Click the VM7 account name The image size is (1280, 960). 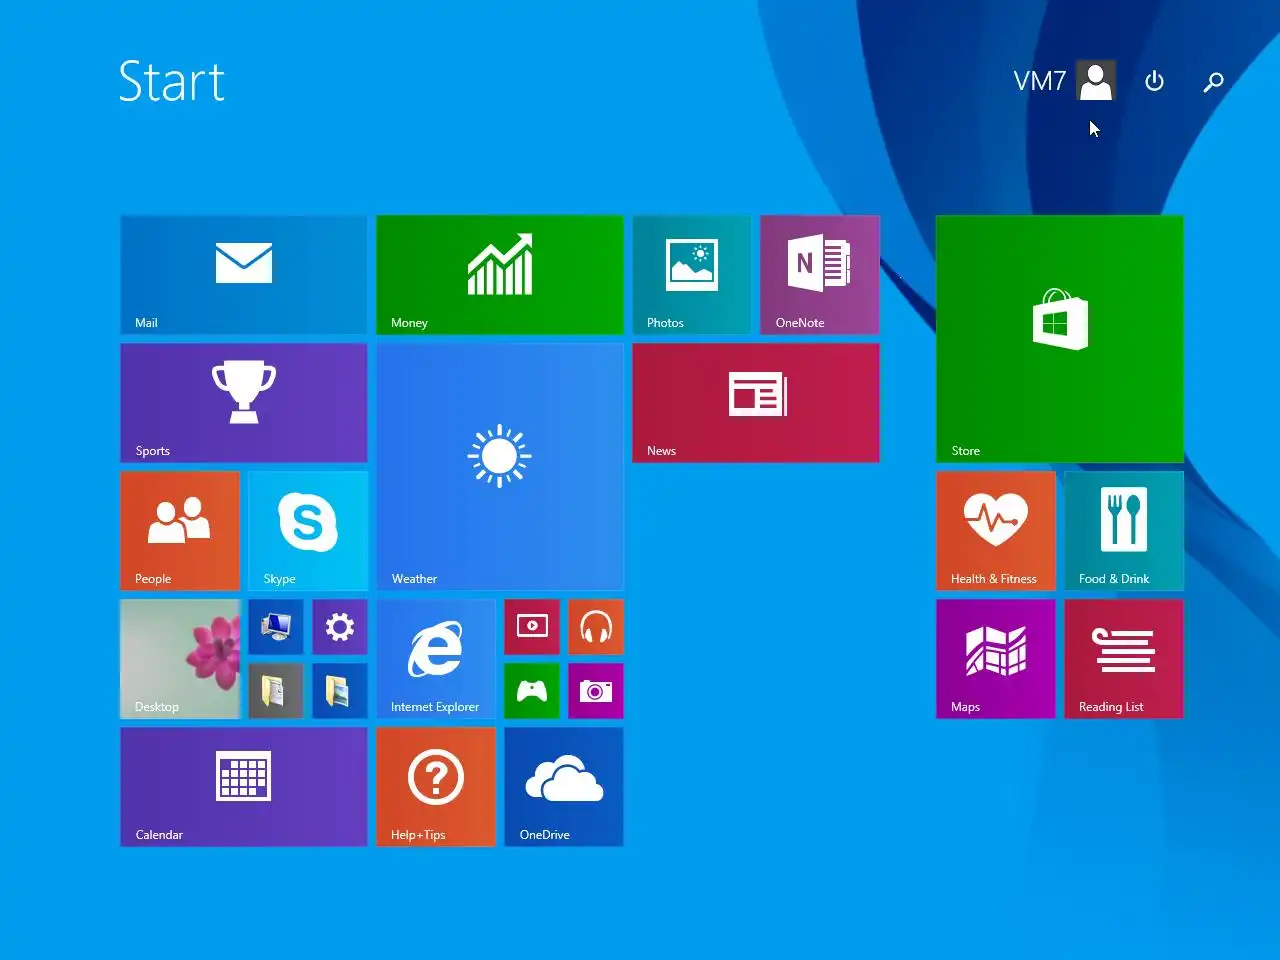pos(1040,81)
